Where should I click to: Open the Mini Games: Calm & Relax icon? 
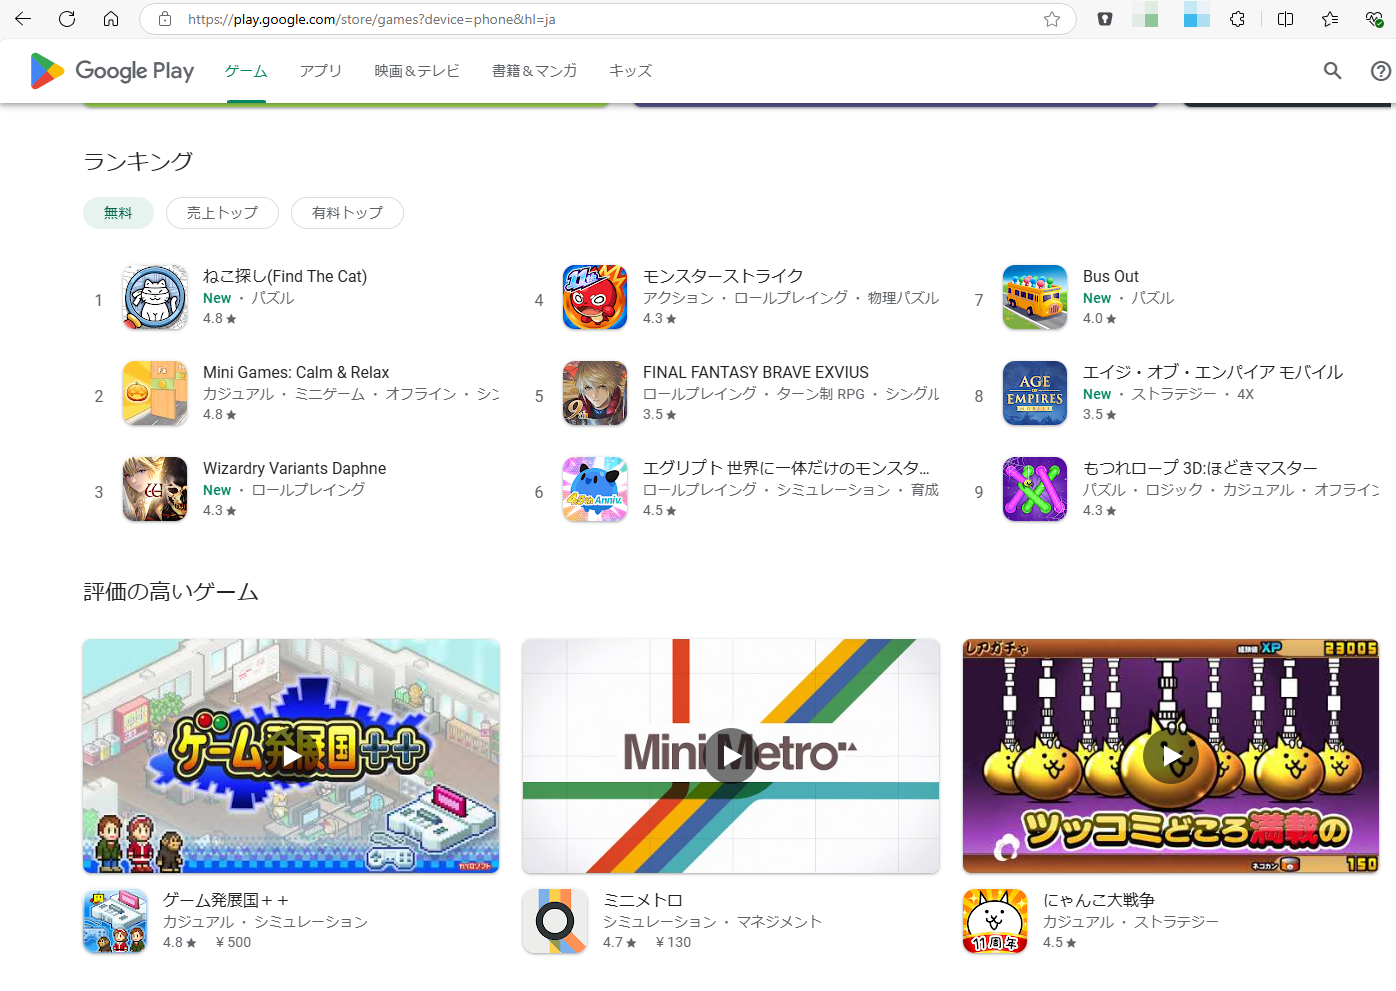[155, 393]
